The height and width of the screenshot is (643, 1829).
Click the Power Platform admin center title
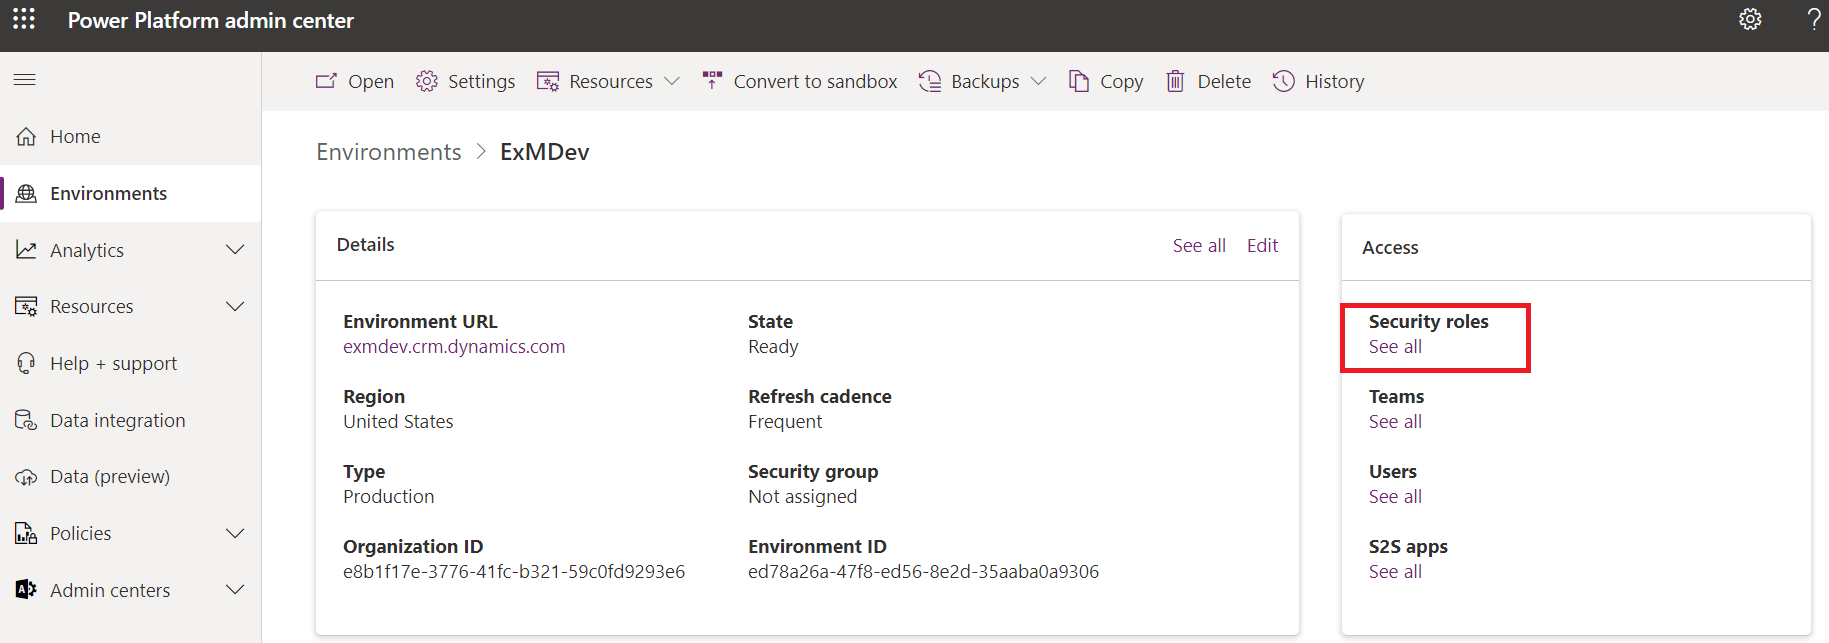[211, 20]
